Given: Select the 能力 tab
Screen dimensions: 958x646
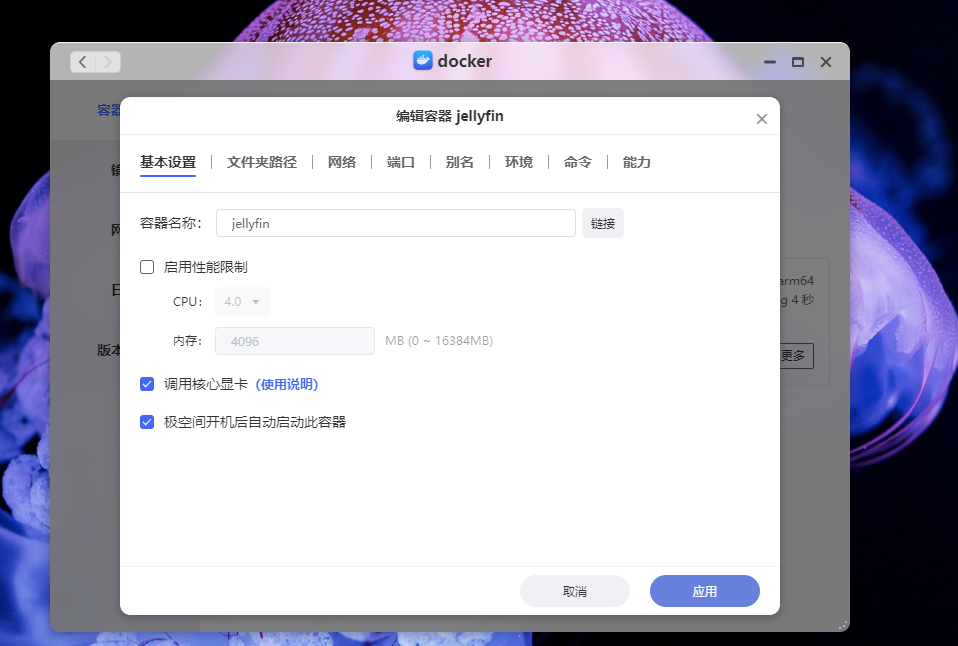Looking at the screenshot, I should click(636, 161).
